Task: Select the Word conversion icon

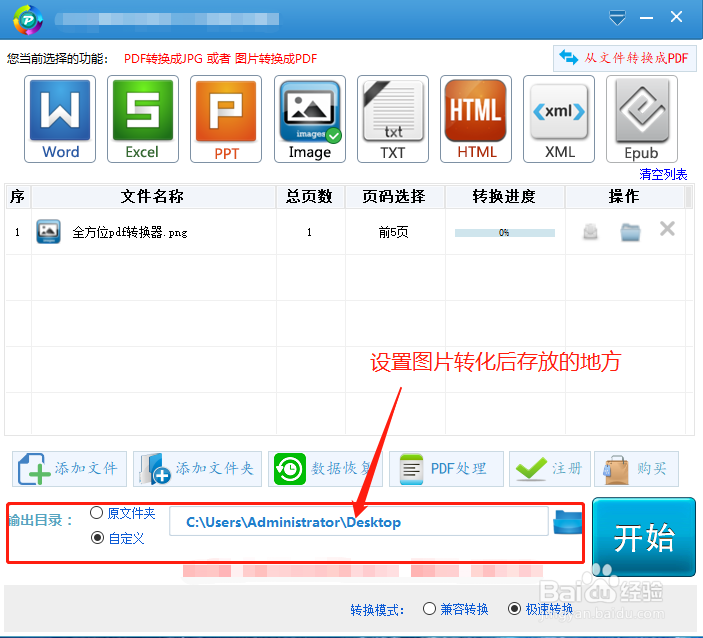Action: point(60,119)
